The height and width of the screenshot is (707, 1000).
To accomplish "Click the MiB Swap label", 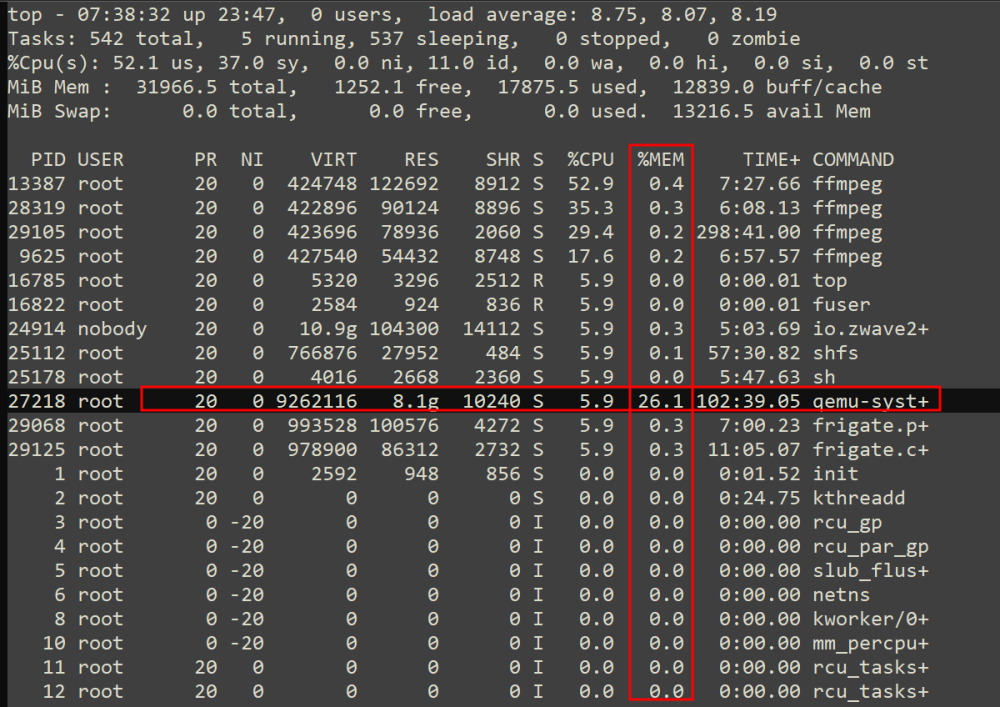I will pos(59,112).
